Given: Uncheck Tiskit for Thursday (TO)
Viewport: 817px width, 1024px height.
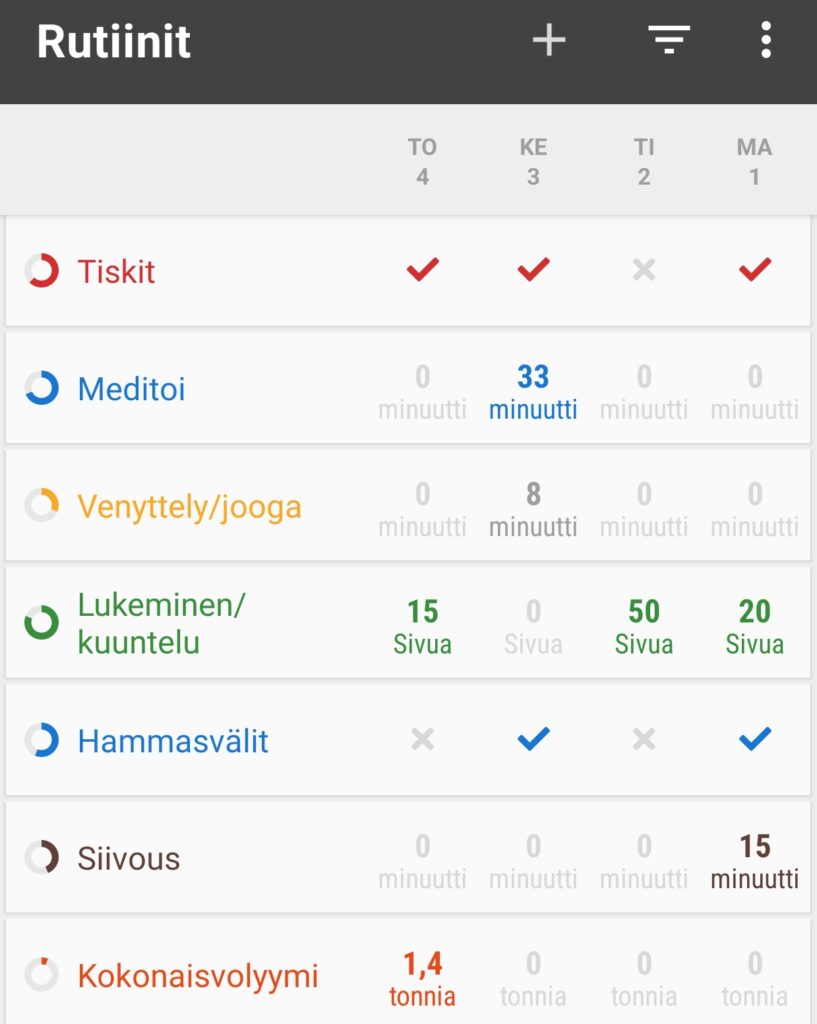Looking at the screenshot, I should [422, 270].
